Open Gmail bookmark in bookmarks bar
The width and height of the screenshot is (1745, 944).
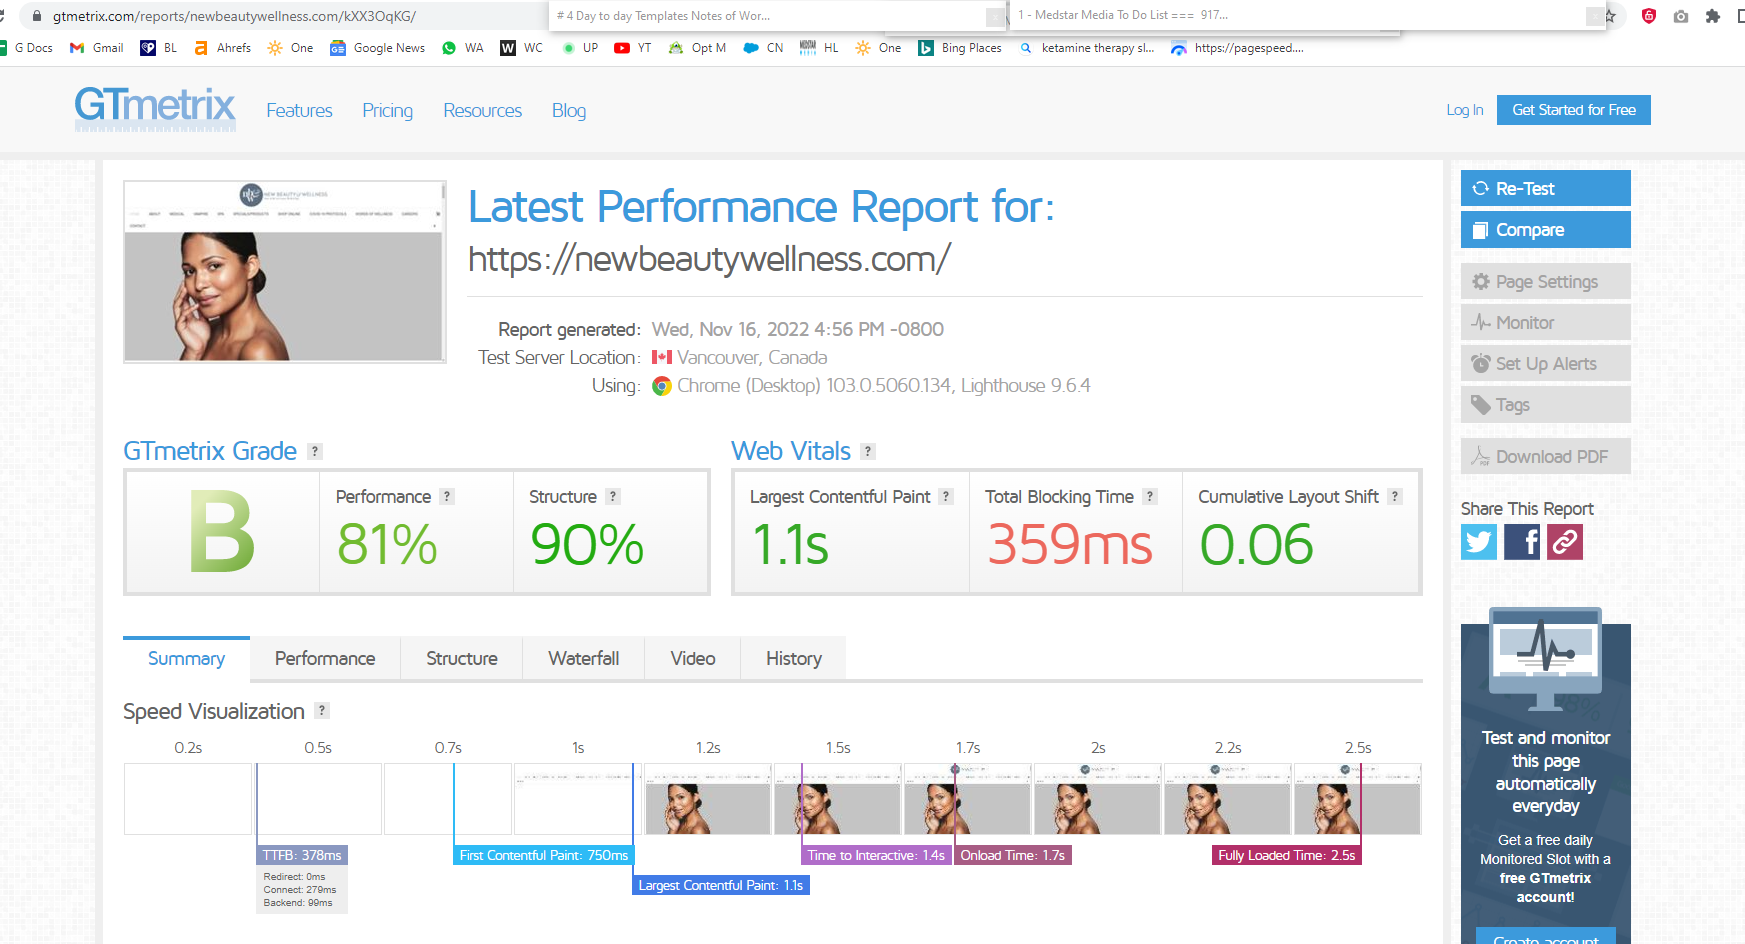pos(97,47)
